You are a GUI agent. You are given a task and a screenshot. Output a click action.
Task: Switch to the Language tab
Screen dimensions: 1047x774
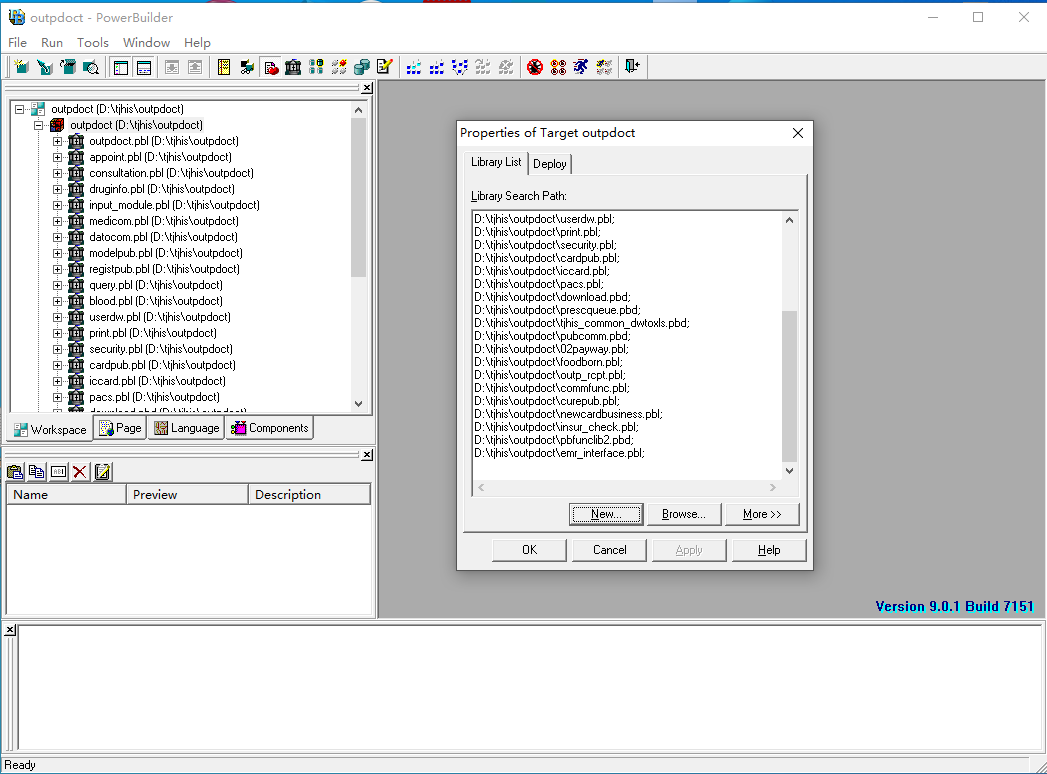[x=186, y=428]
